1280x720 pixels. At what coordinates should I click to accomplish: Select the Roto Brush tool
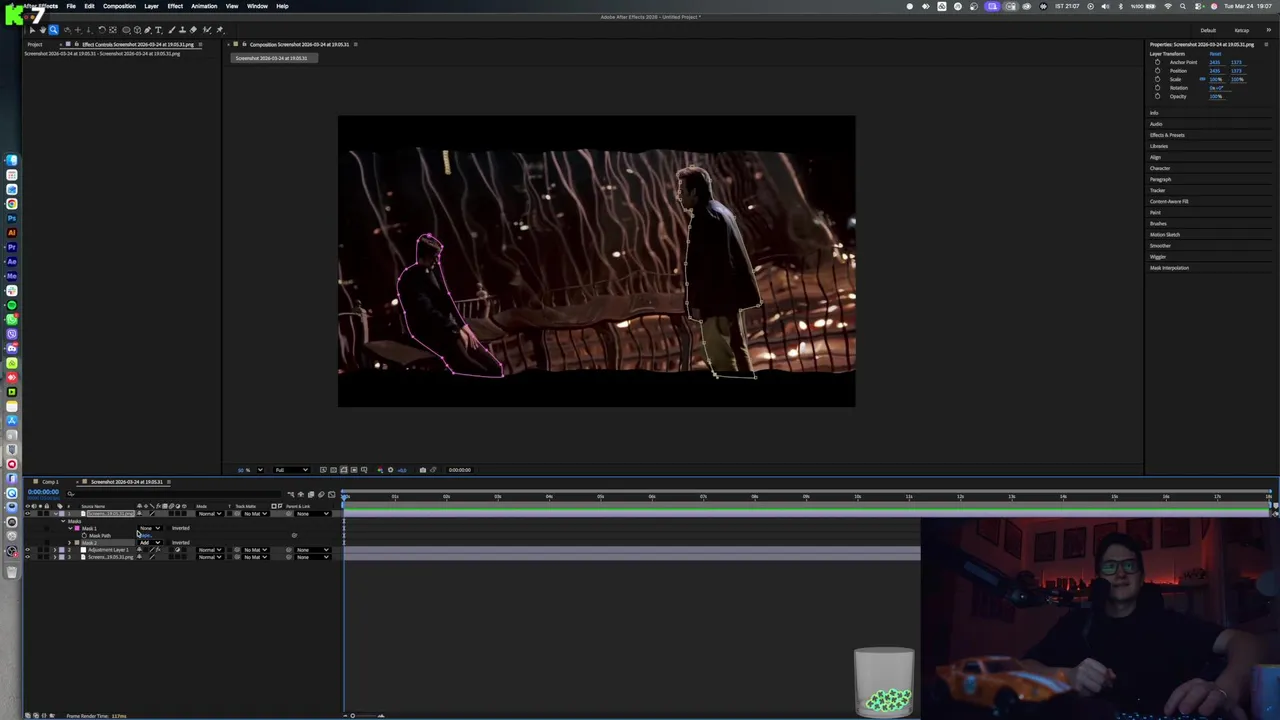[206, 30]
